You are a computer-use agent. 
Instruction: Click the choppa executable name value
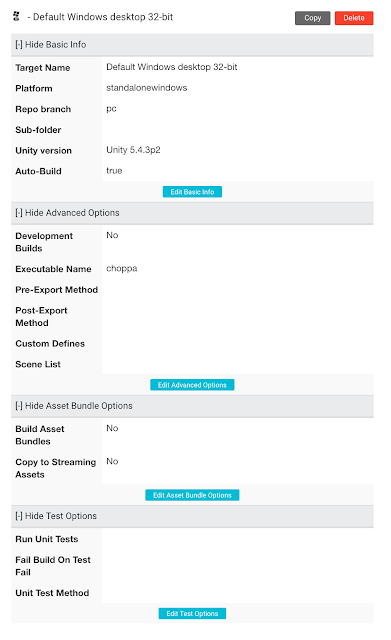click(x=122, y=269)
